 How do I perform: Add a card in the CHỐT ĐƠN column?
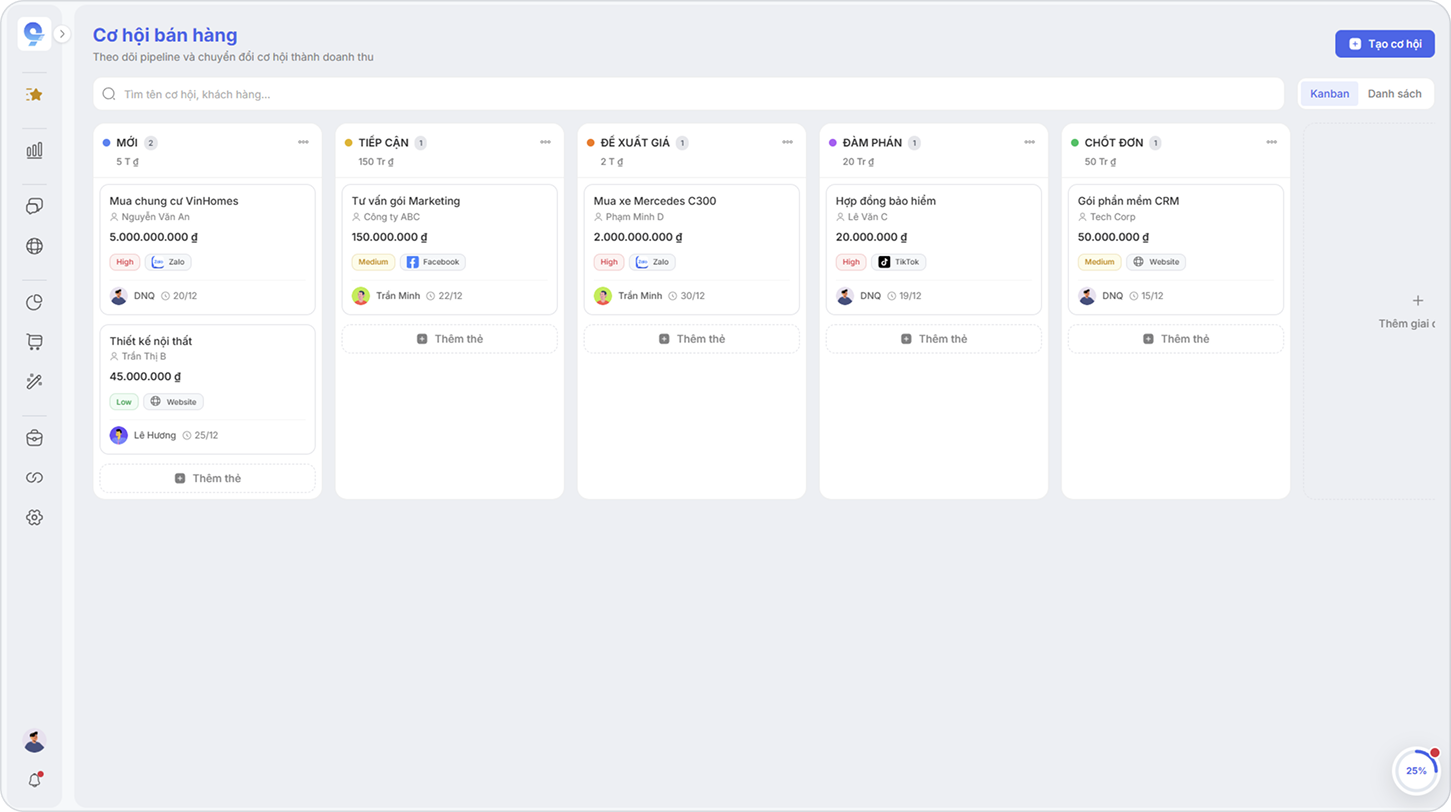coord(1175,339)
